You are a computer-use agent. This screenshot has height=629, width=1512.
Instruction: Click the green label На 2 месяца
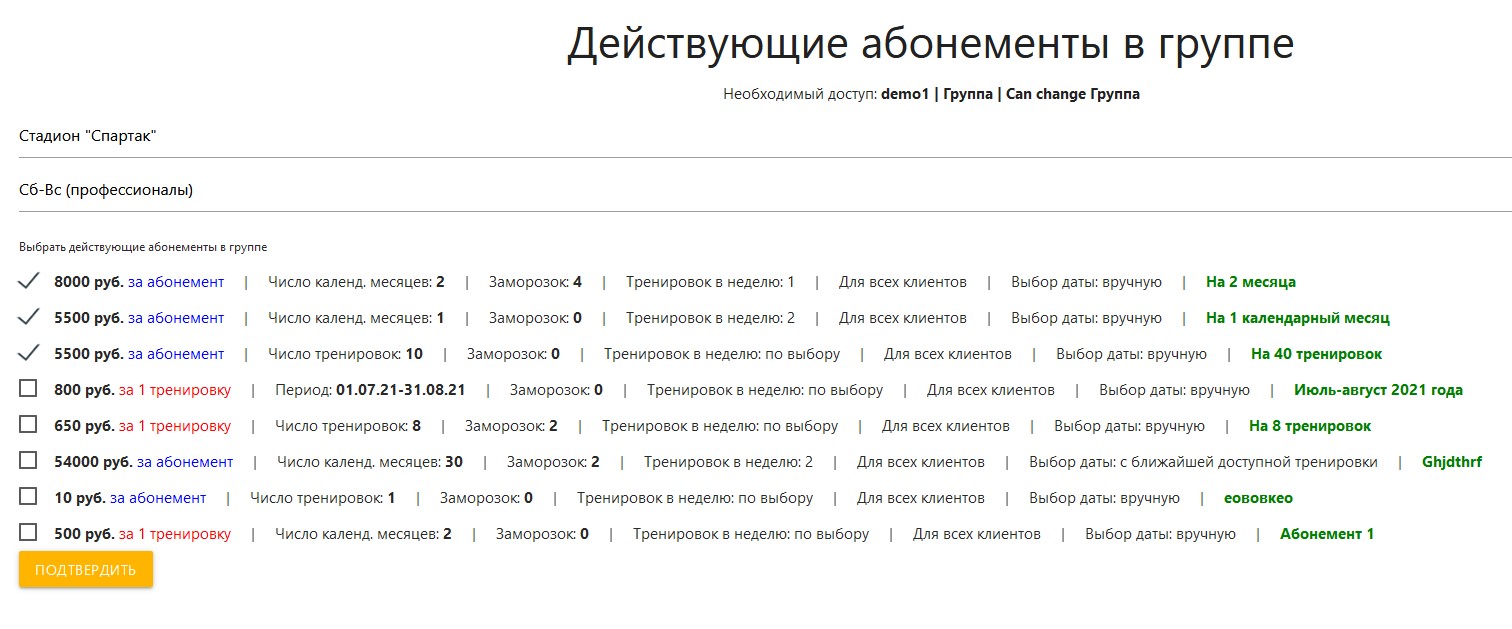(1250, 282)
